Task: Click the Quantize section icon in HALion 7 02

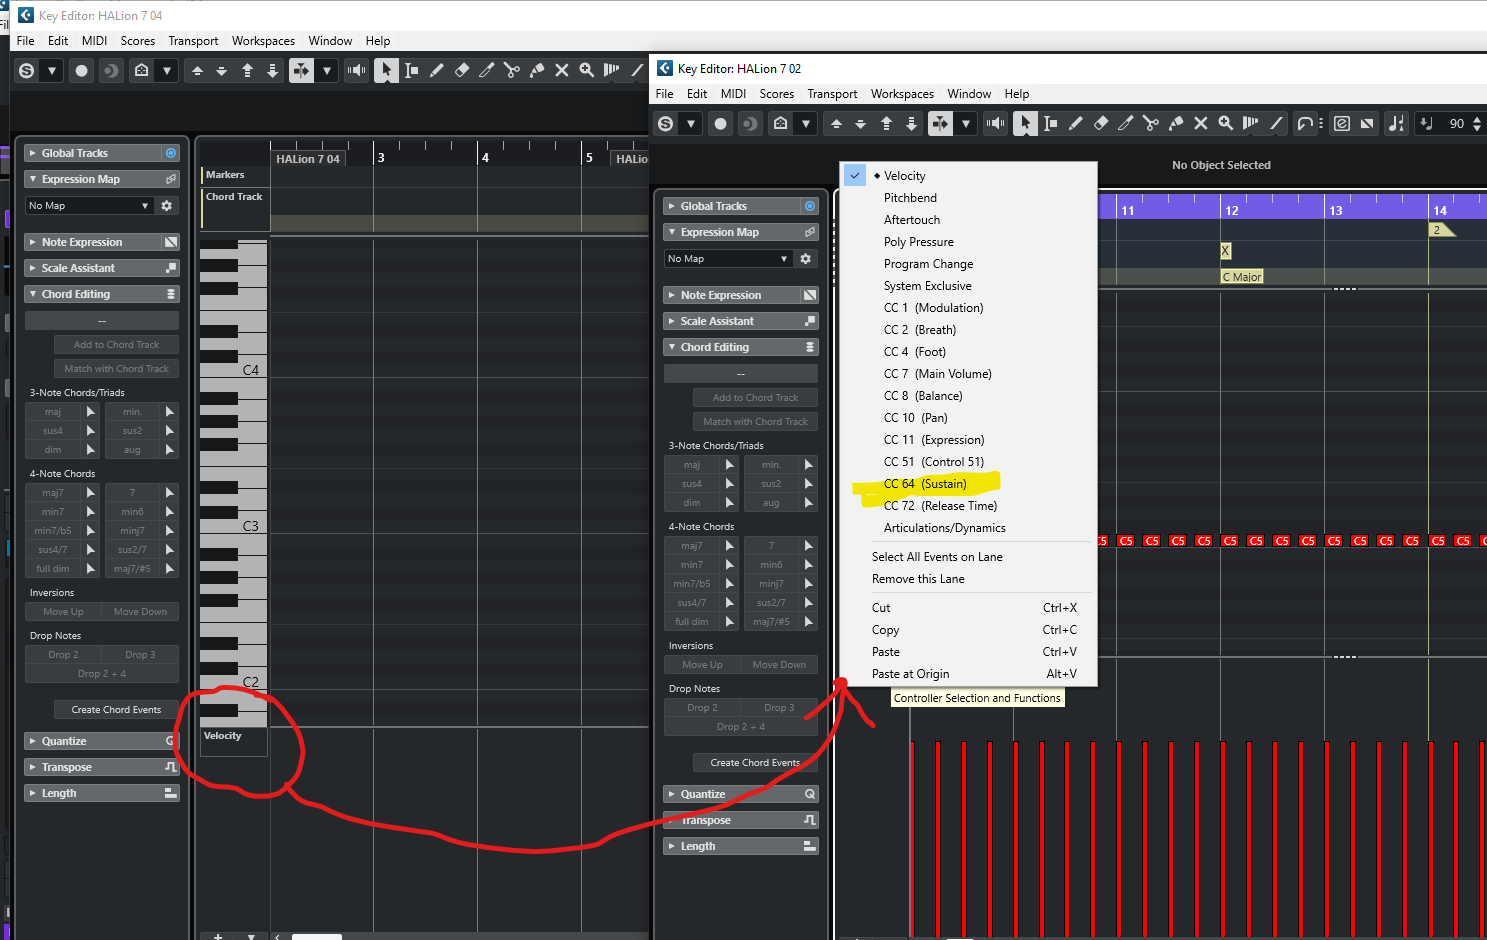Action: click(810, 794)
